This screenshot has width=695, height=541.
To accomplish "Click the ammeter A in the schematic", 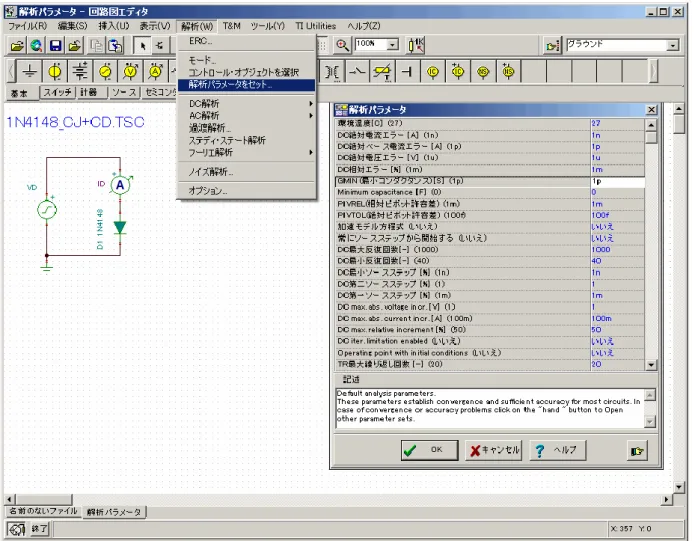I will click(x=120, y=185).
